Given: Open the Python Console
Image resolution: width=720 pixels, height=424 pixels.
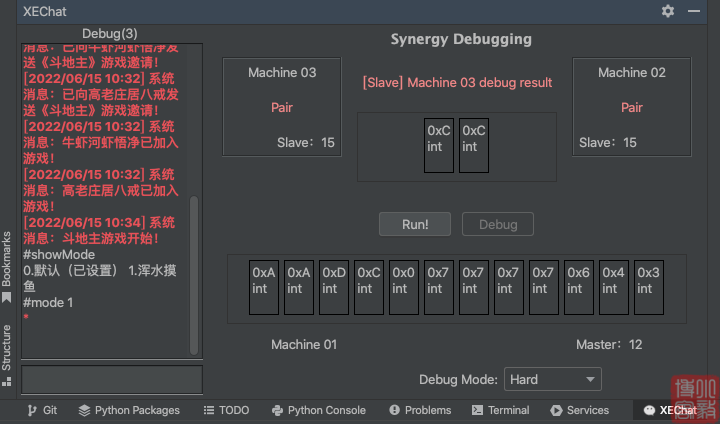Looking at the screenshot, I should click(x=318, y=410).
